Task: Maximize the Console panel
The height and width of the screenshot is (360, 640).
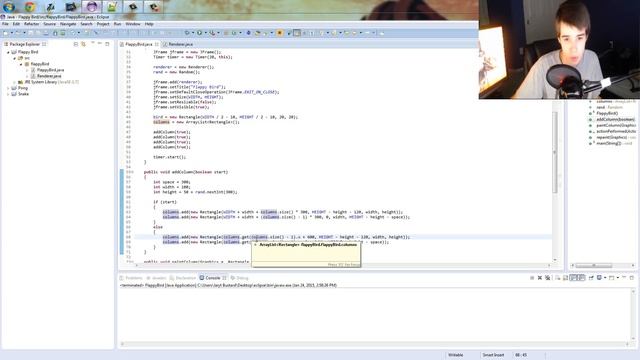Action: [x=631, y=278]
